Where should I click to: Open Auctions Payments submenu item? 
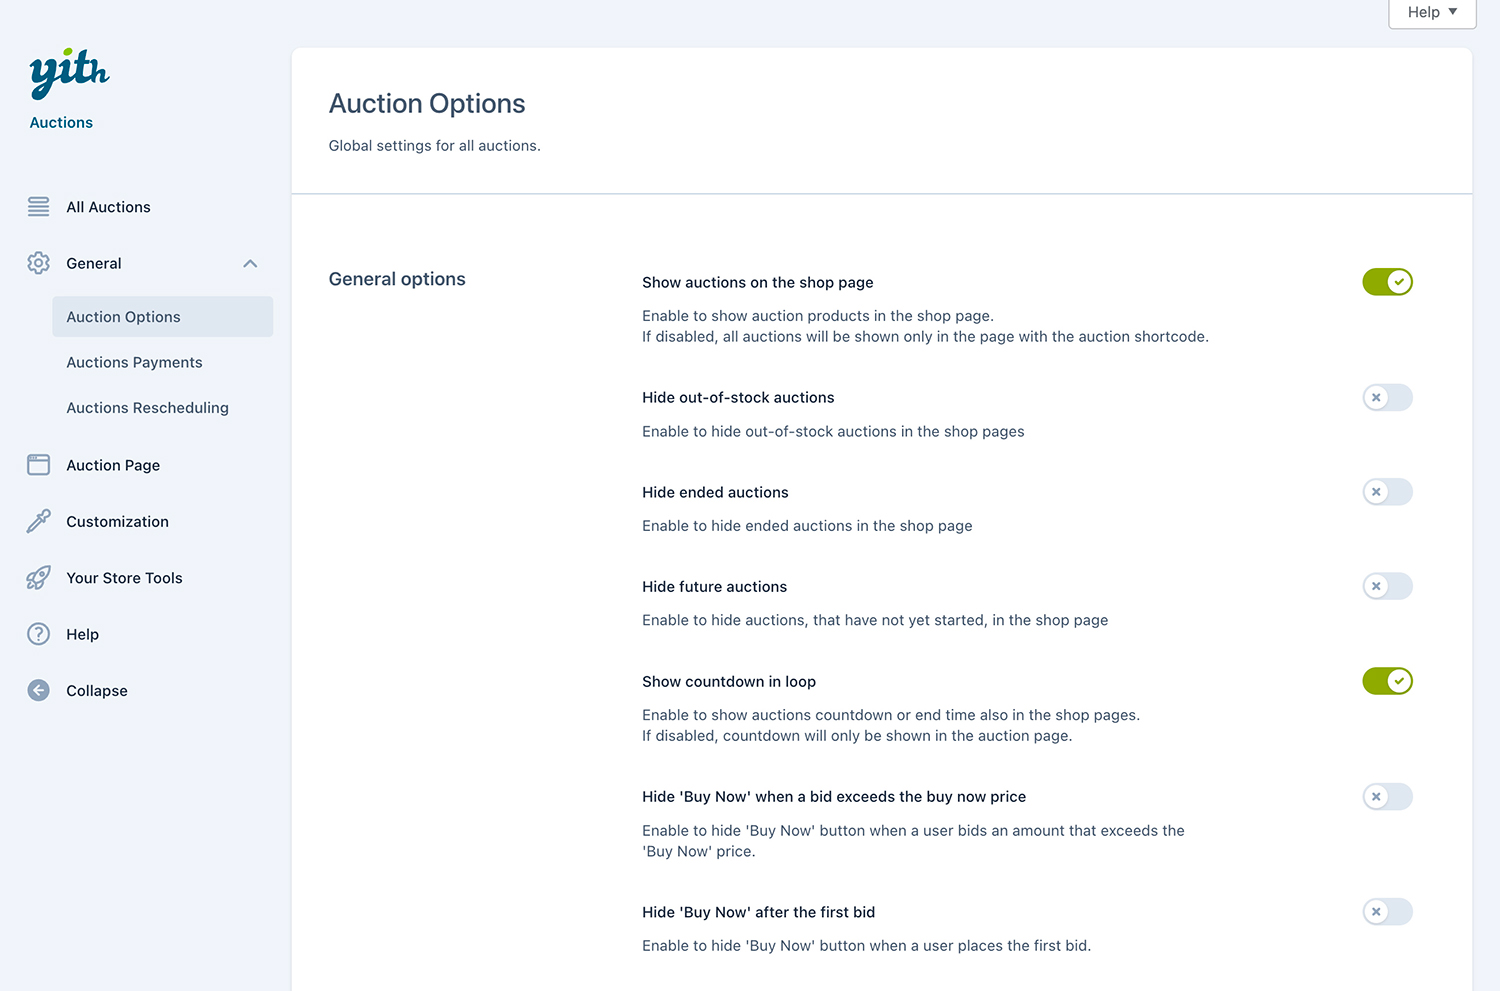point(134,362)
